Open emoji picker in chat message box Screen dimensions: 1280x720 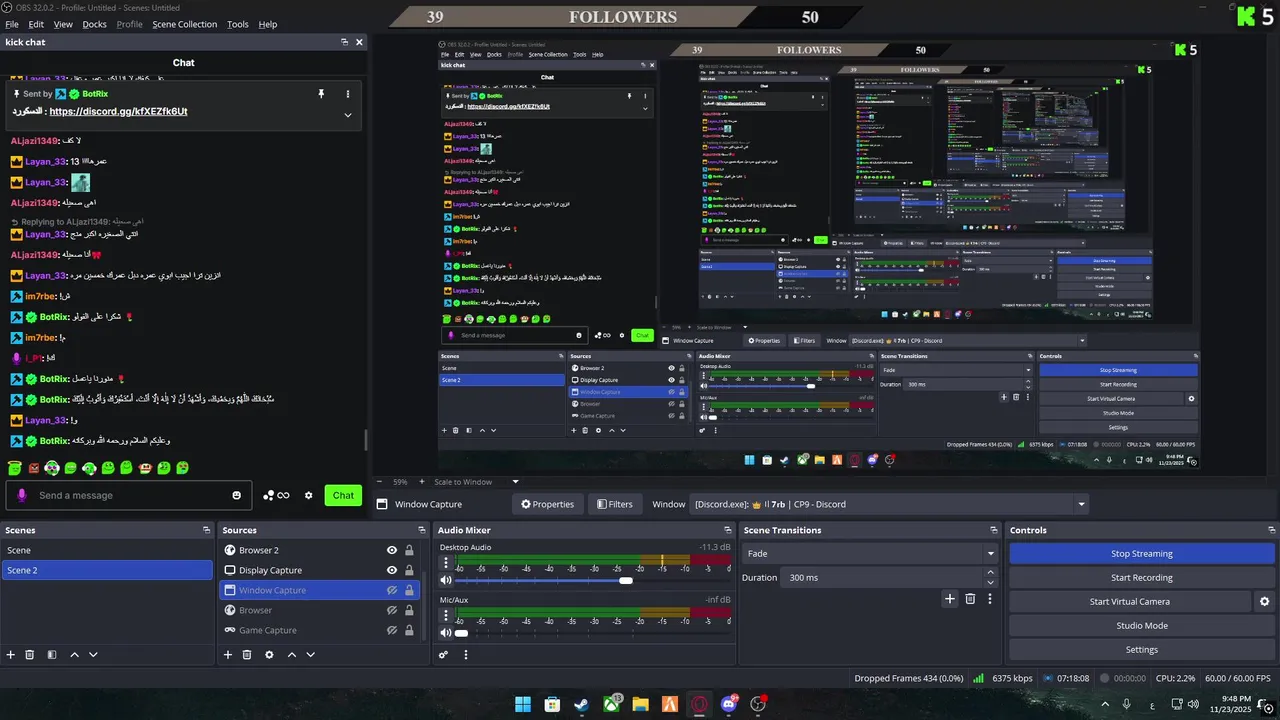[x=237, y=495]
